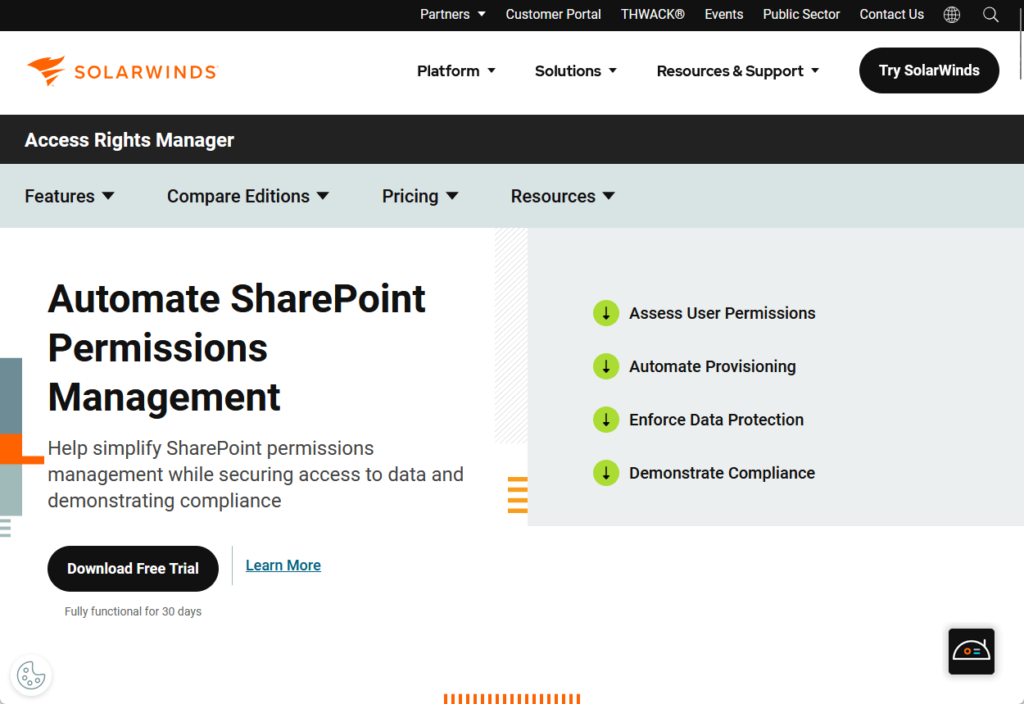Click the search magnifier icon

coord(991,14)
